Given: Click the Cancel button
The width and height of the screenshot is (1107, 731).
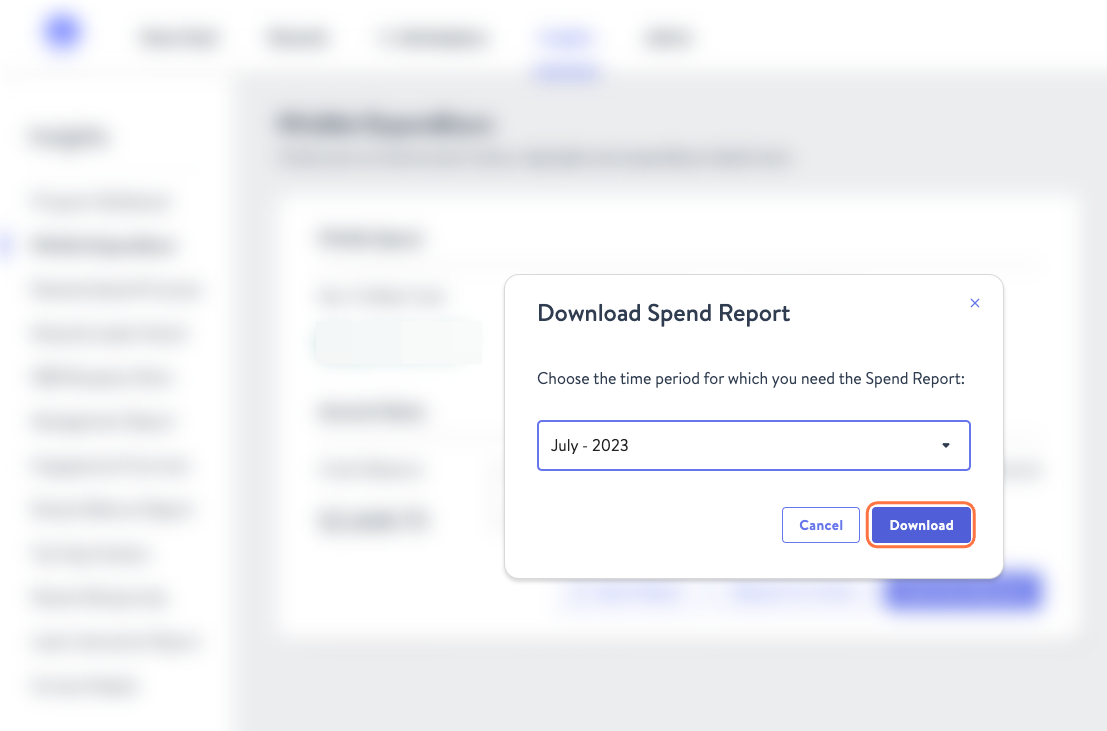Looking at the screenshot, I should [820, 524].
